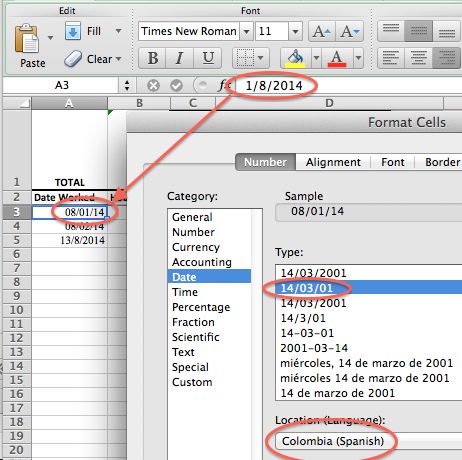Viewport: 462px width, 460px height.
Task: Switch to the Alignment tab
Action: click(x=333, y=162)
